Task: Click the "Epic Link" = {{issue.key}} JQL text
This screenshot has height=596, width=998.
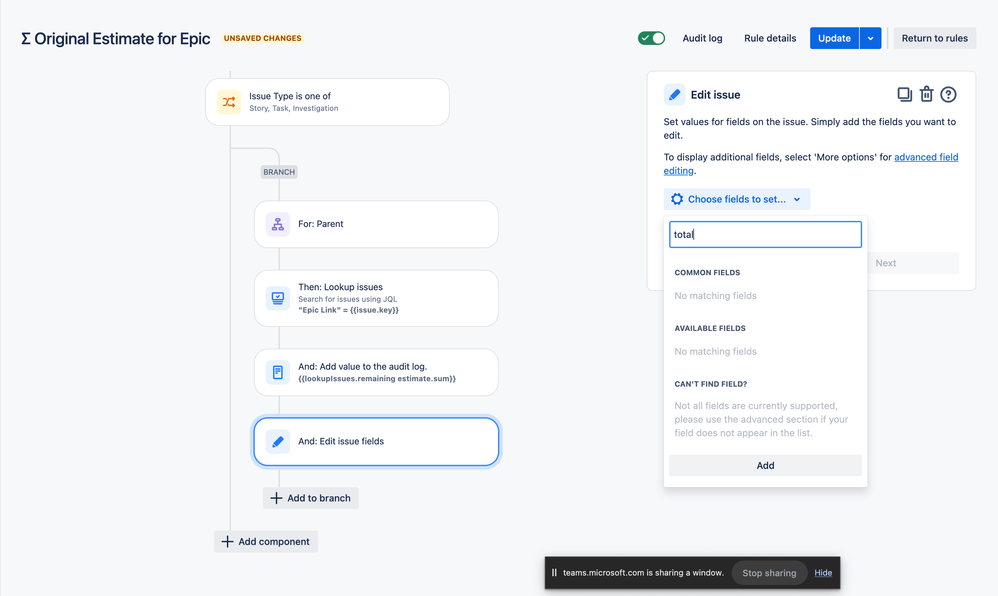Action: click(x=348, y=310)
